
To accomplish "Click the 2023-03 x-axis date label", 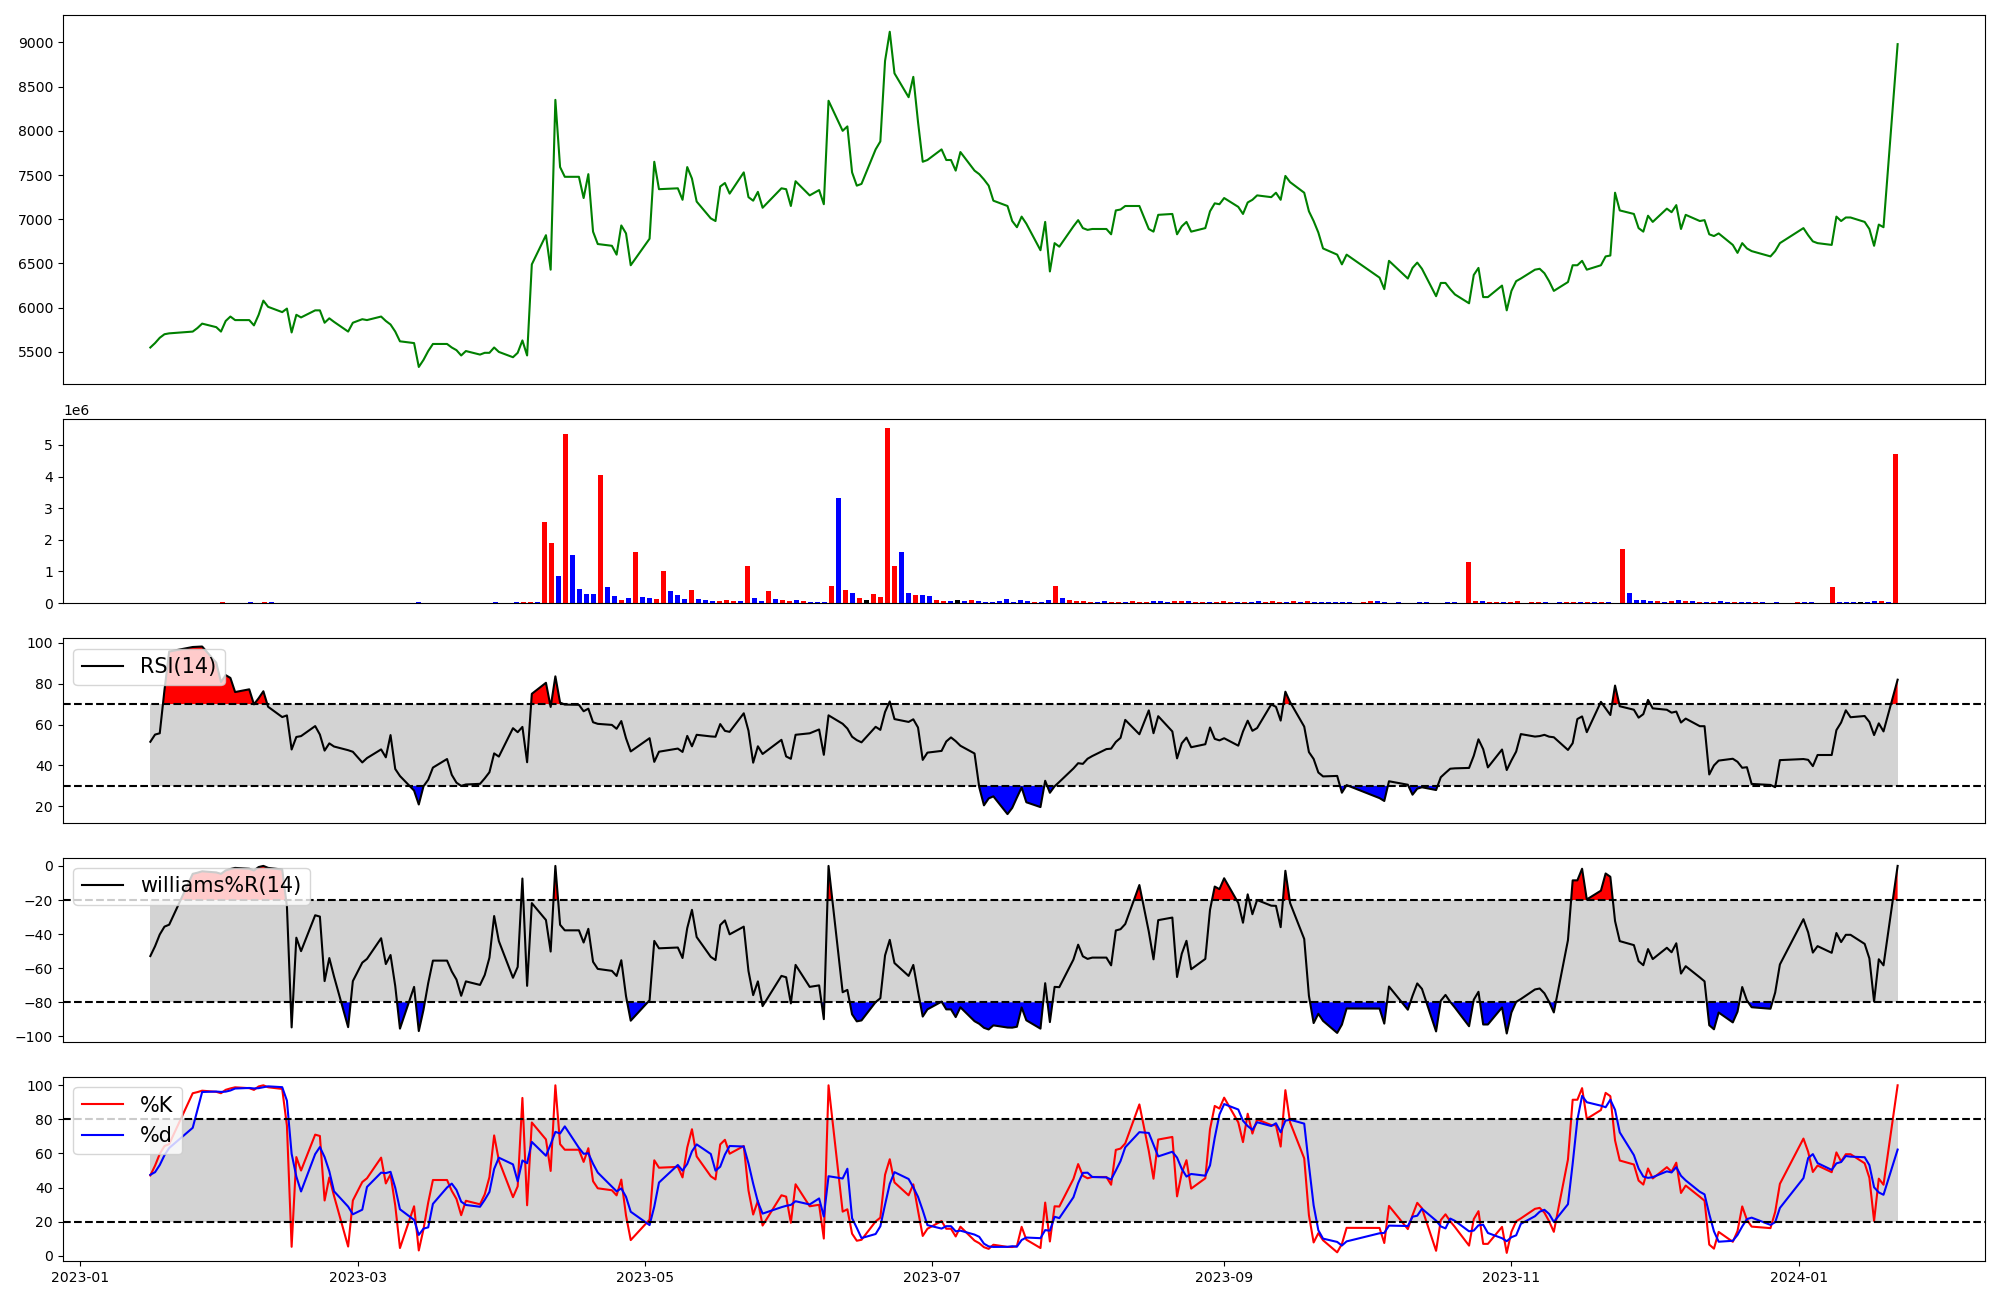I will click(358, 1277).
